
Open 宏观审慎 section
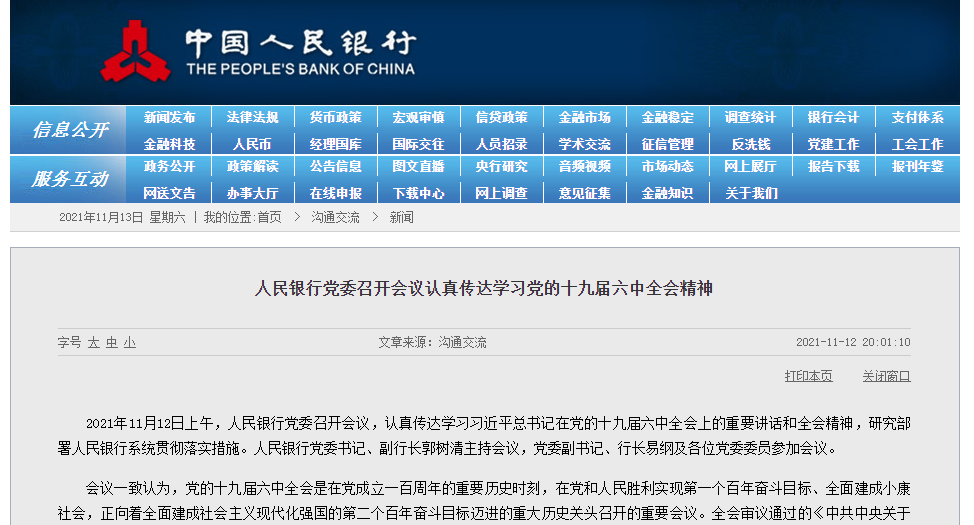click(x=419, y=117)
